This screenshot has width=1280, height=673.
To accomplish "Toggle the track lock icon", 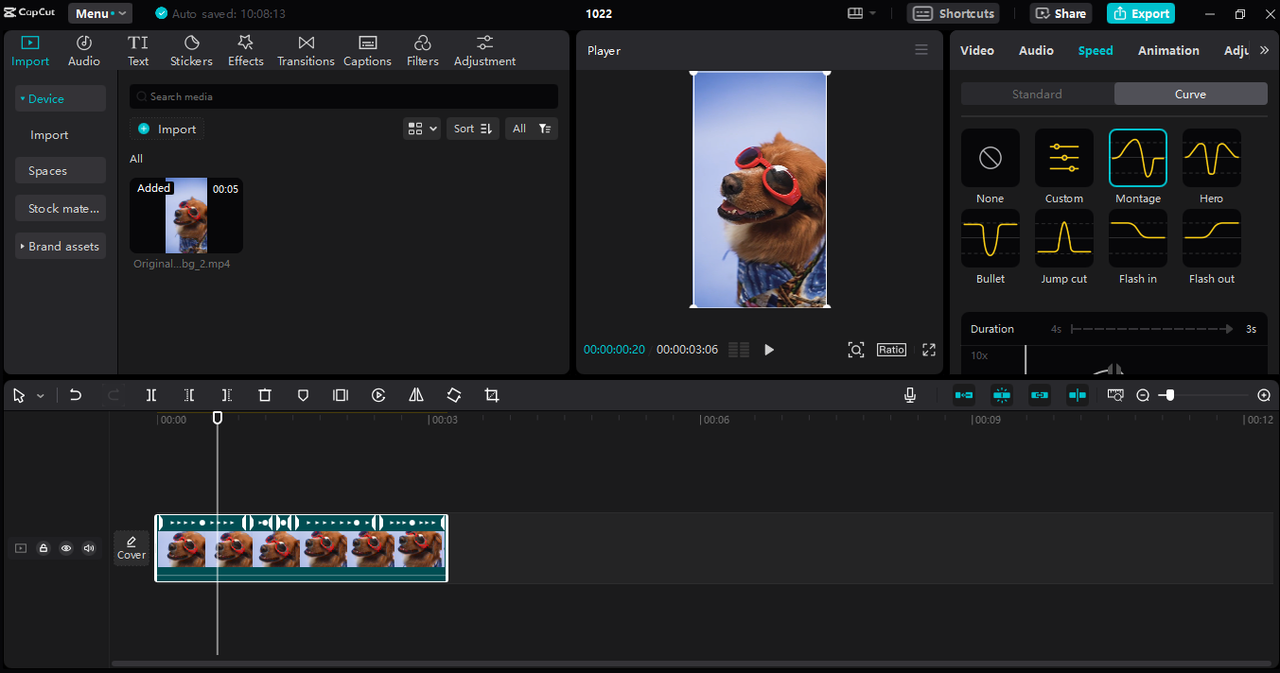I will click(x=43, y=548).
